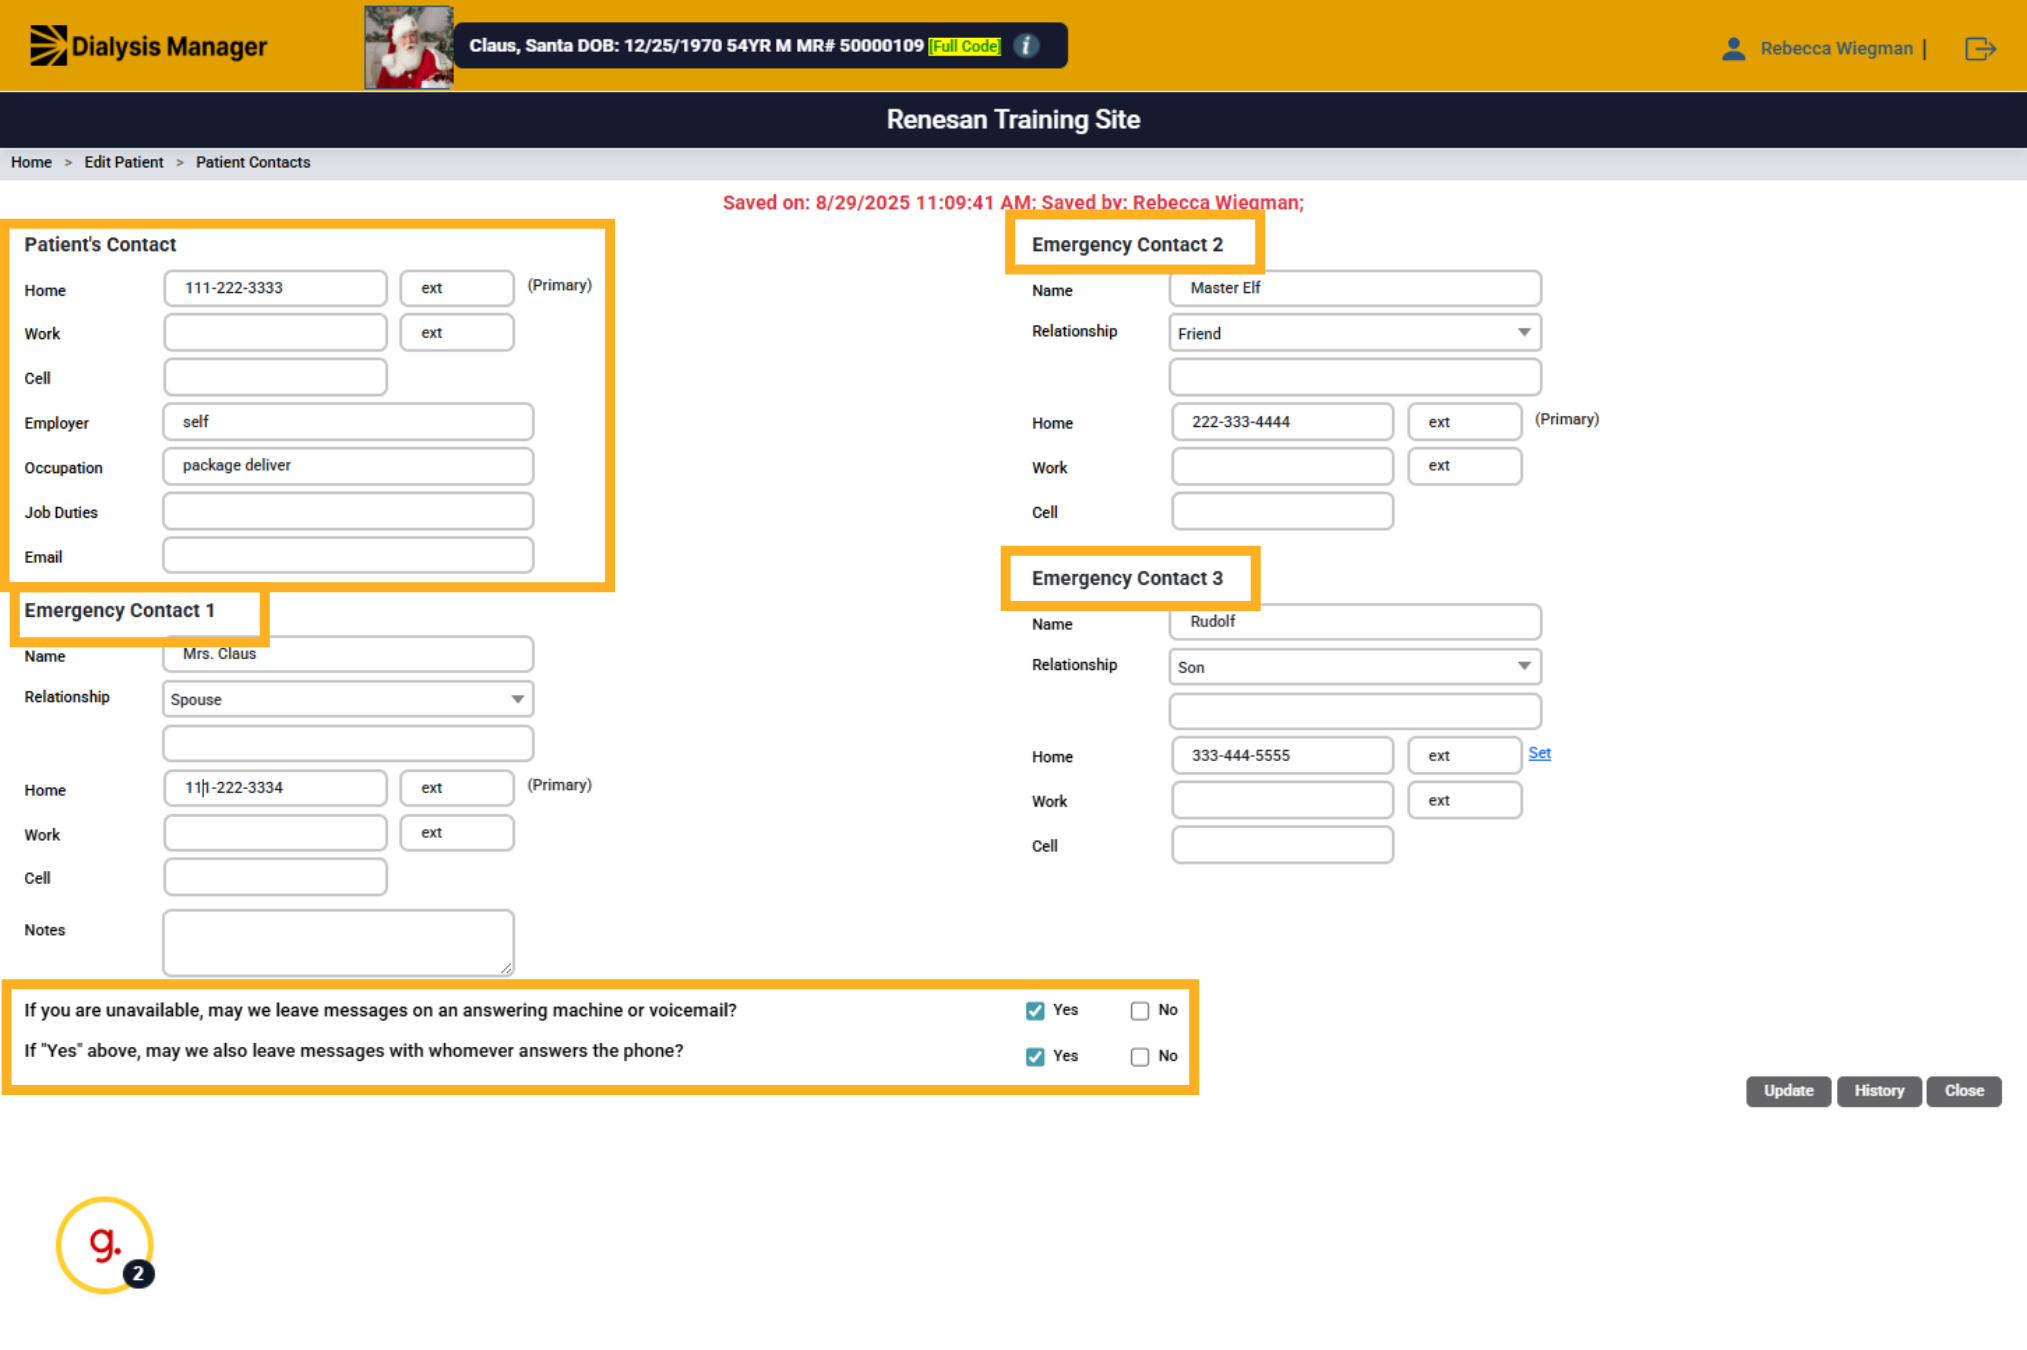
Task: Click Rebecca Wiegman user name
Action: [x=1836, y=48]
